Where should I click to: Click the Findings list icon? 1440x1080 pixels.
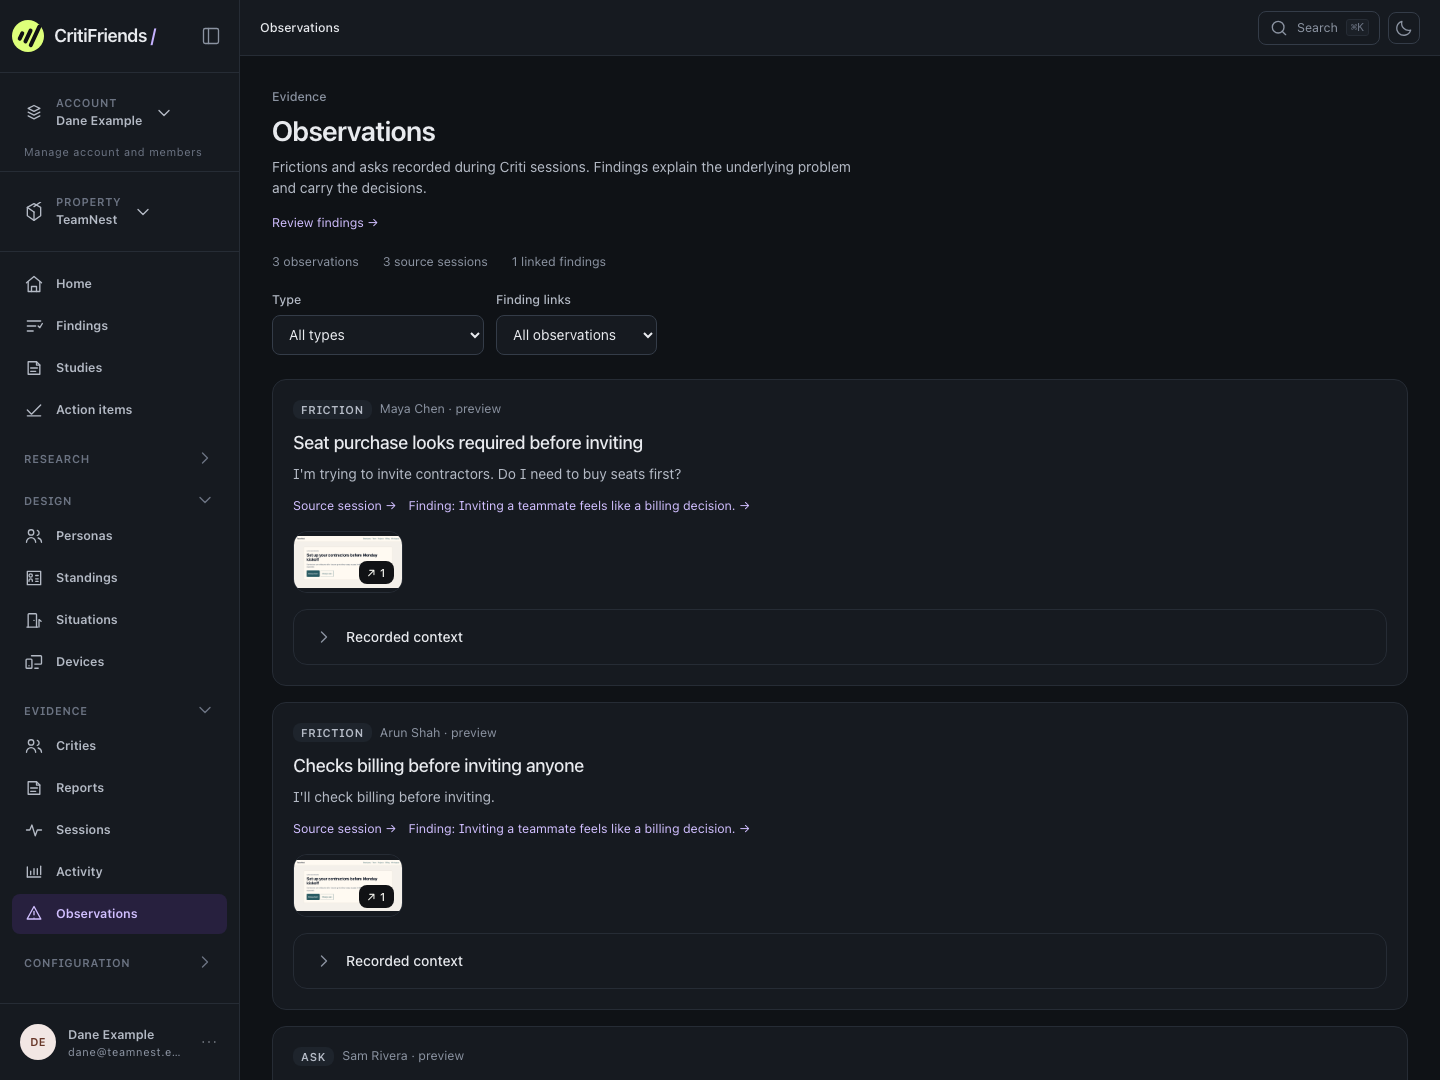34,326
